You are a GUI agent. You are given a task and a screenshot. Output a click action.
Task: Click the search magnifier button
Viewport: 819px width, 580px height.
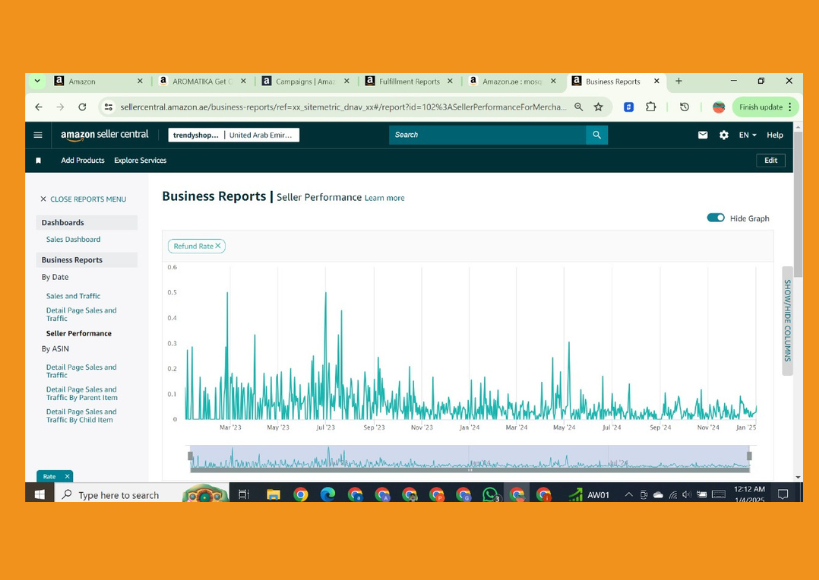(x=597, y=135)
